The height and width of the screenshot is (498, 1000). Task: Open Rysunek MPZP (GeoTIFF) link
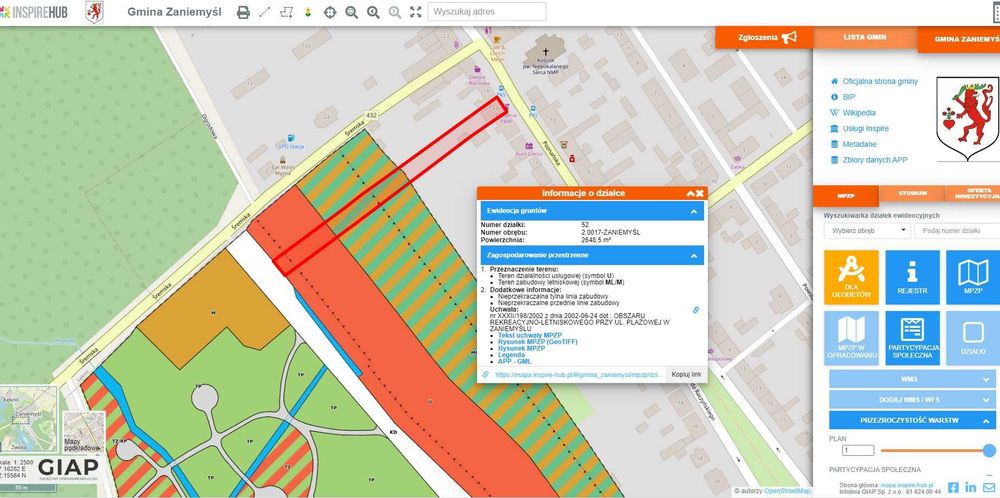pyautogui.click(x=537, y=342)
